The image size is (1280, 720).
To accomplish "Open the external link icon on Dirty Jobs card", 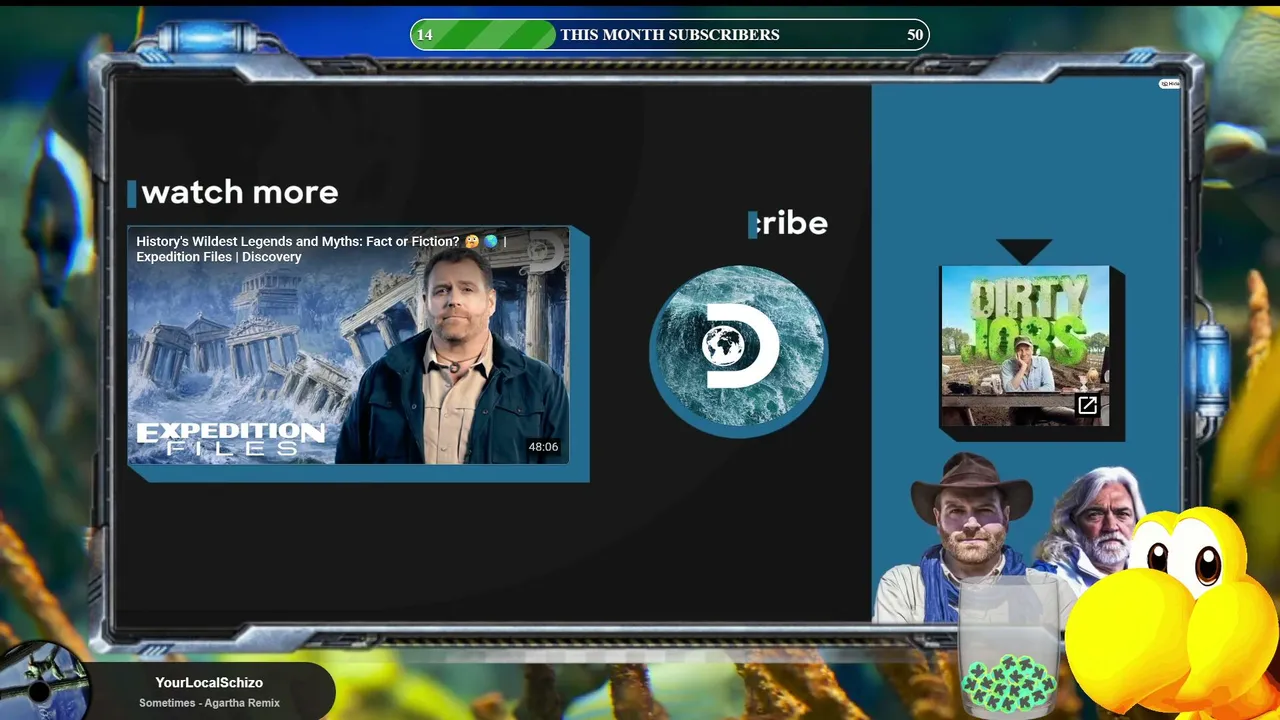I will pyautogui.click(x=1087, y=405).
